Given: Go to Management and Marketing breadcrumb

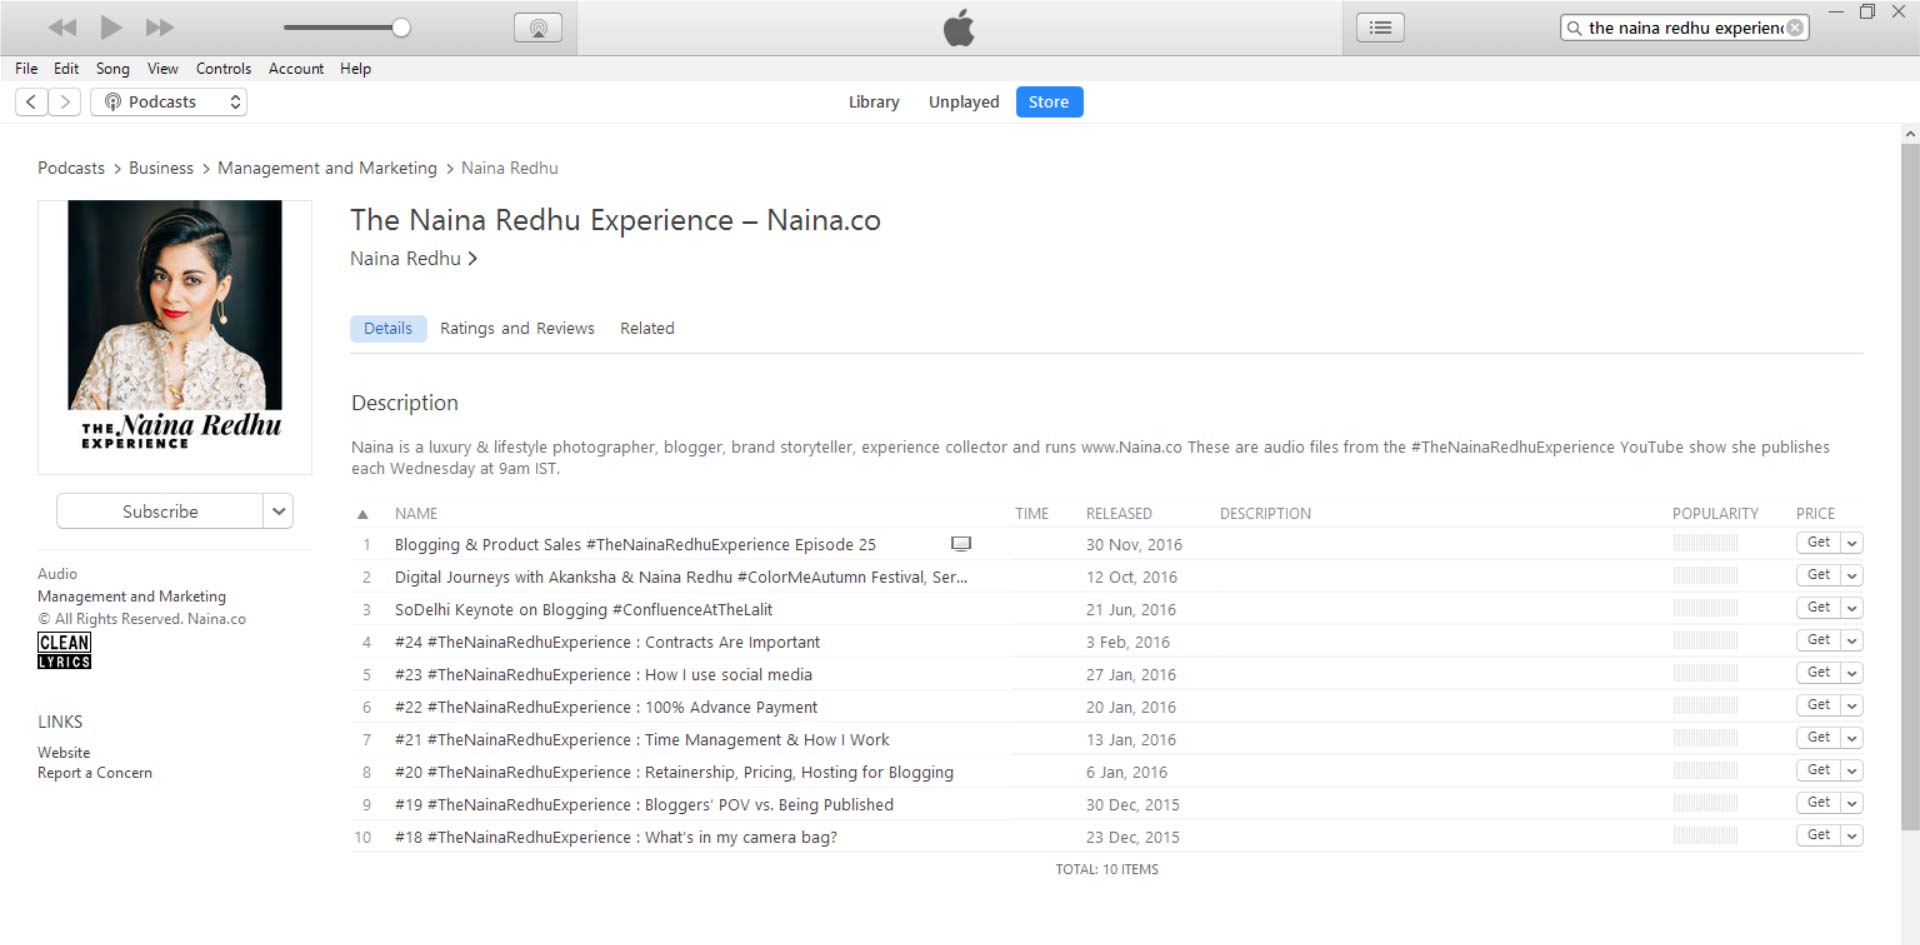Looking at the screenshot, I should (x=327, y=168).
